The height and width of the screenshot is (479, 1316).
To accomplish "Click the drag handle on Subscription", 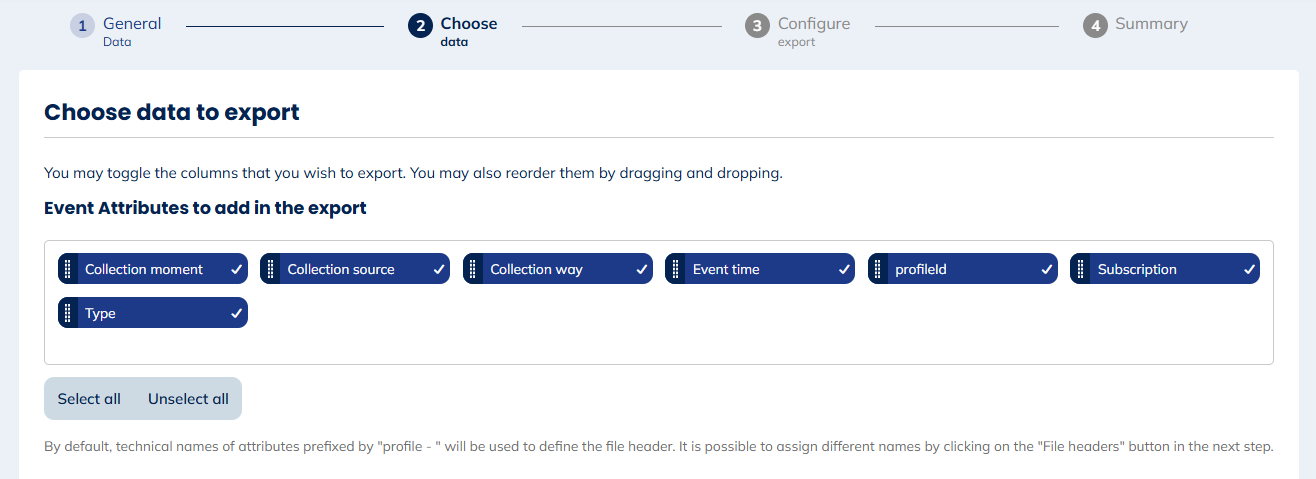I will click(1081, 269).
